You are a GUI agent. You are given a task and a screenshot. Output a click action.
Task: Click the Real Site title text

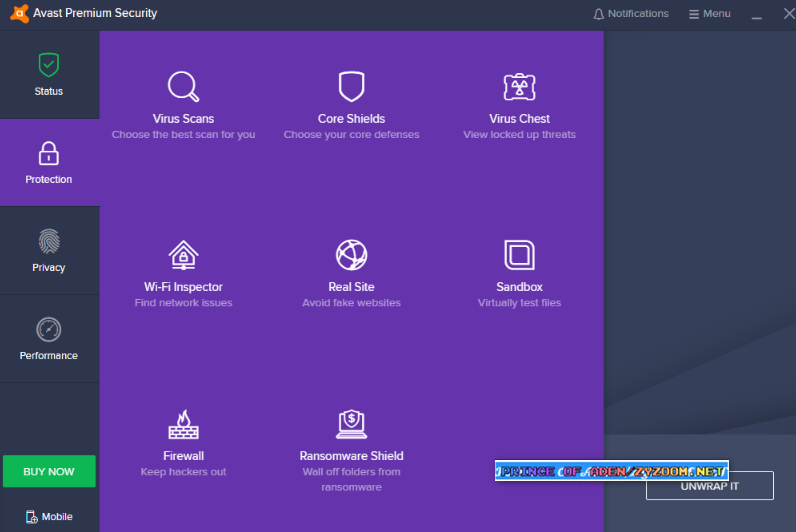pos(351,287)
